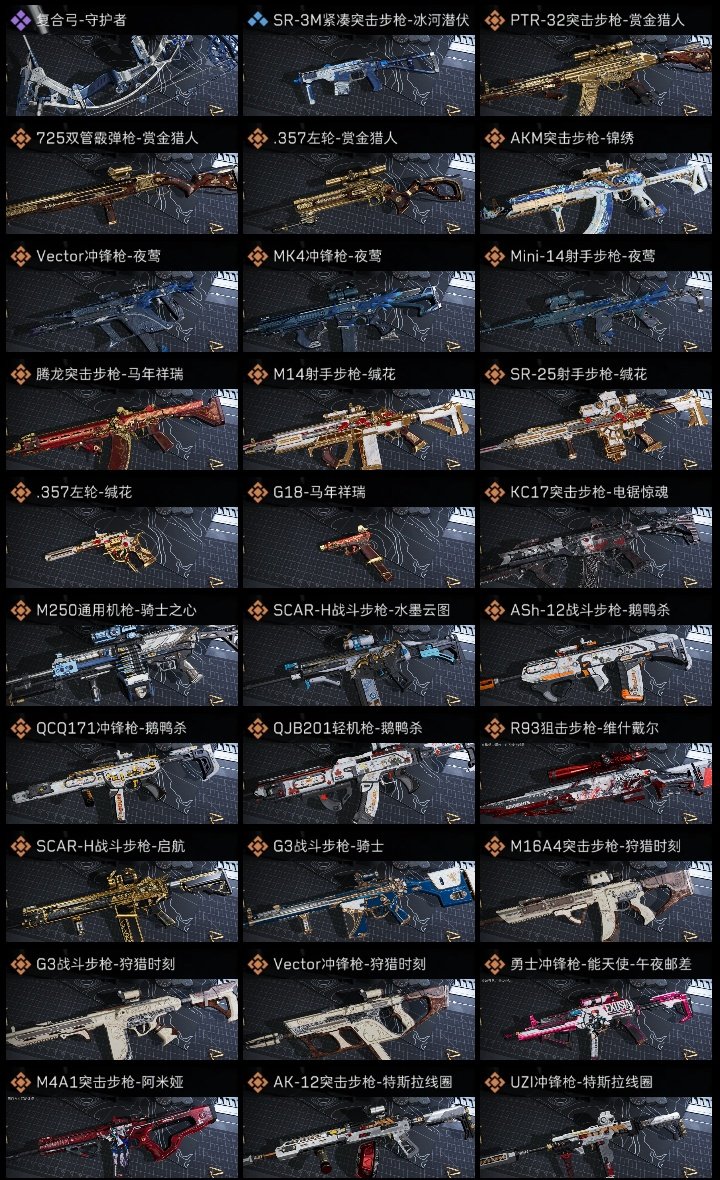Click the rarity icon beside G3战斗步枪-骑士
Viewport: 720px width, 1180px height.
pos(257,846)
